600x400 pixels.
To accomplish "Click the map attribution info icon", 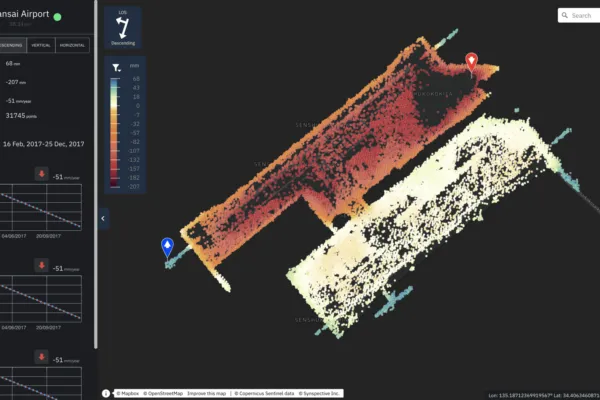I will pyautogui.click(x=107, y=393).
